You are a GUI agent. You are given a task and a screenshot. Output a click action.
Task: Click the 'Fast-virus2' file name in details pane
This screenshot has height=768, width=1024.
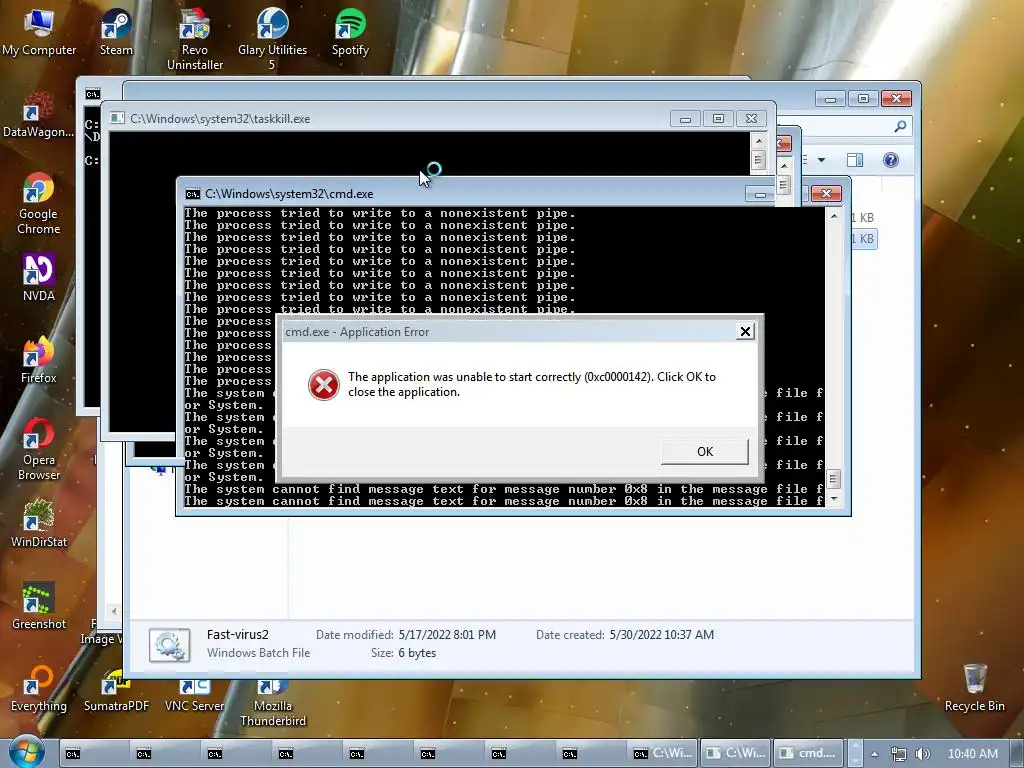pos(238,634)
